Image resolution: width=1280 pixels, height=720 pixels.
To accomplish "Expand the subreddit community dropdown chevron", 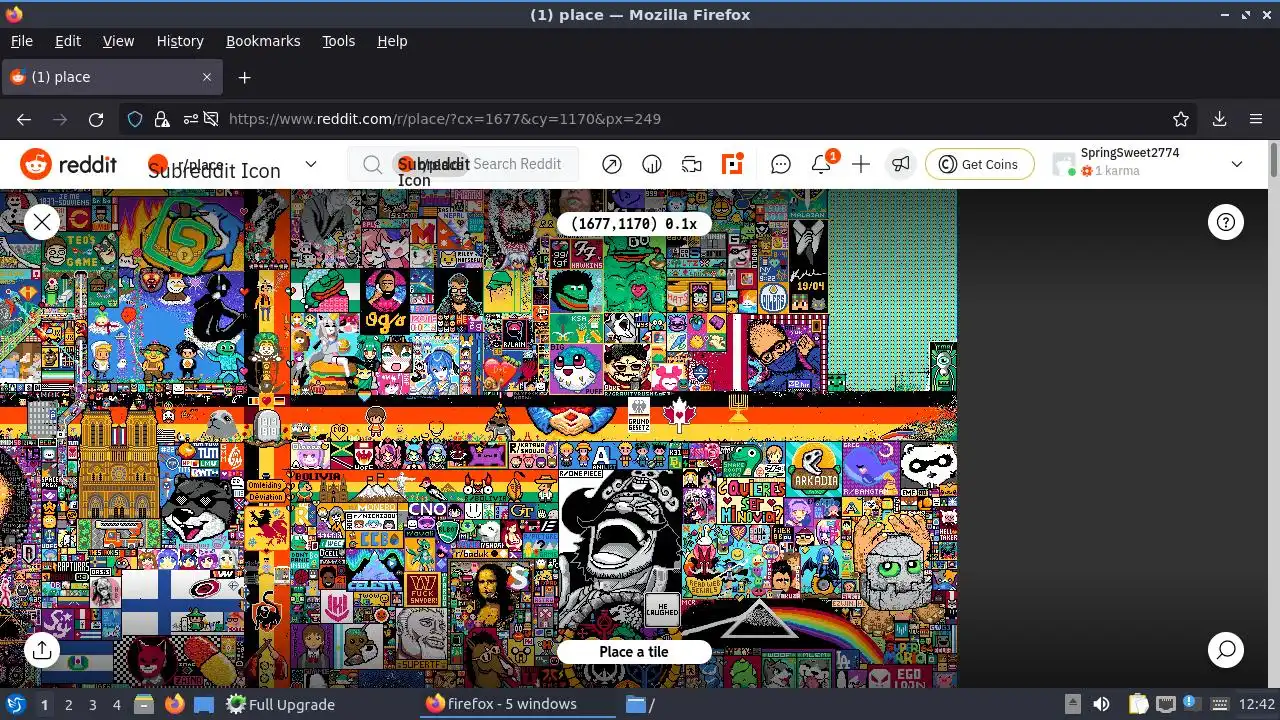I will [311, 164].
